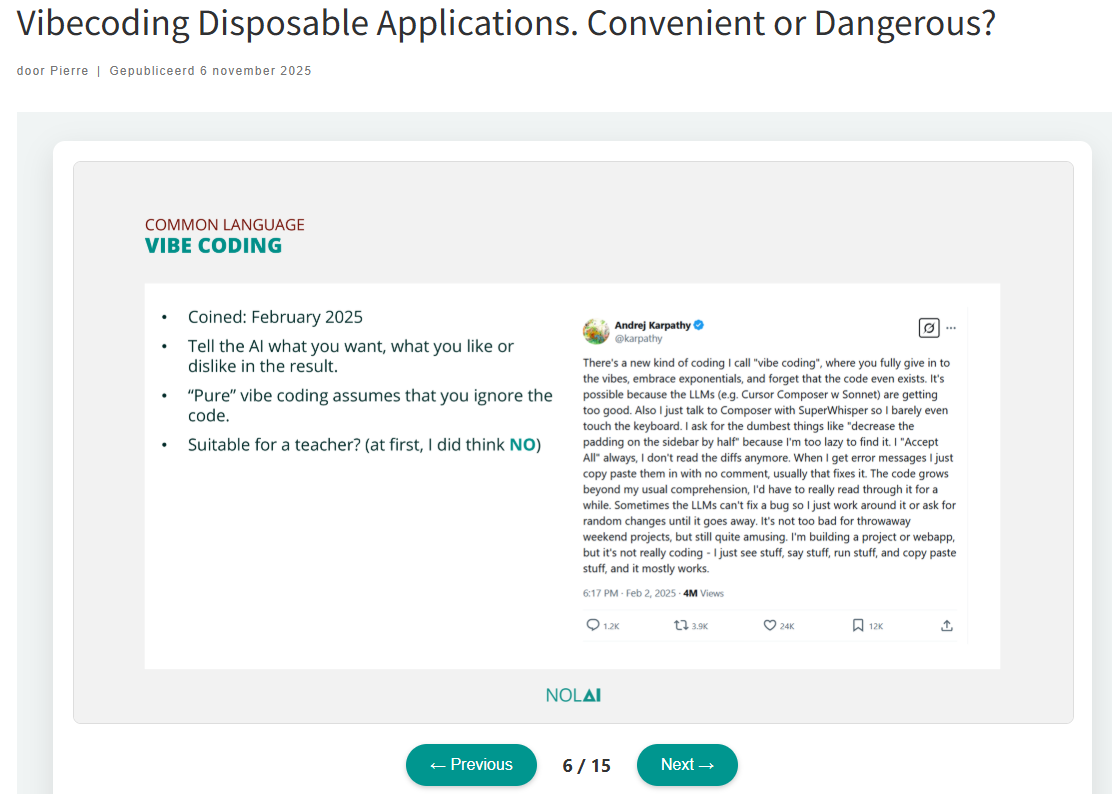
Task: Click the @karpathy handle
Action: point(638,339)
